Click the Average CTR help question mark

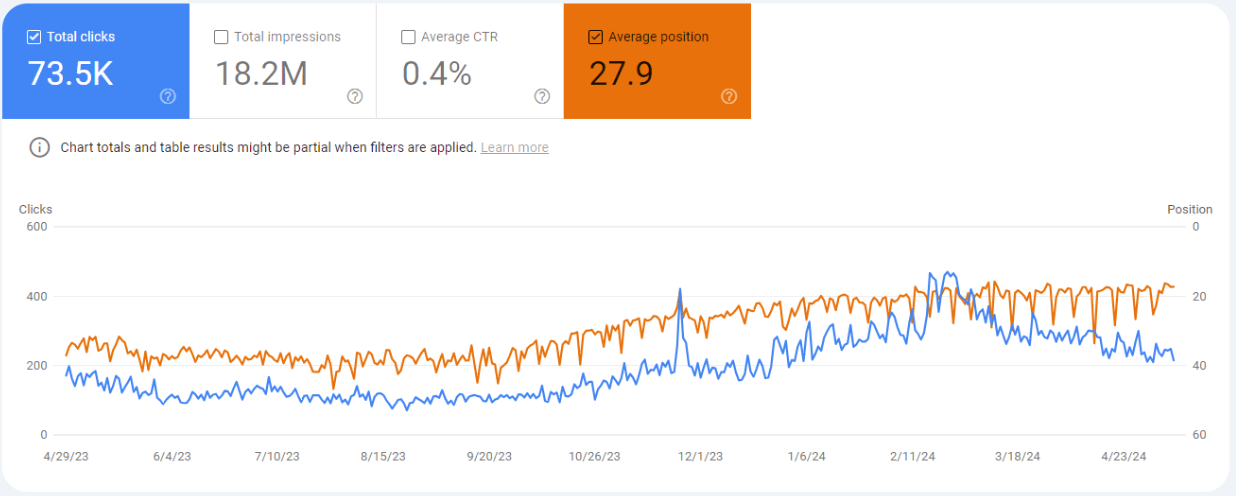(542, 96)
